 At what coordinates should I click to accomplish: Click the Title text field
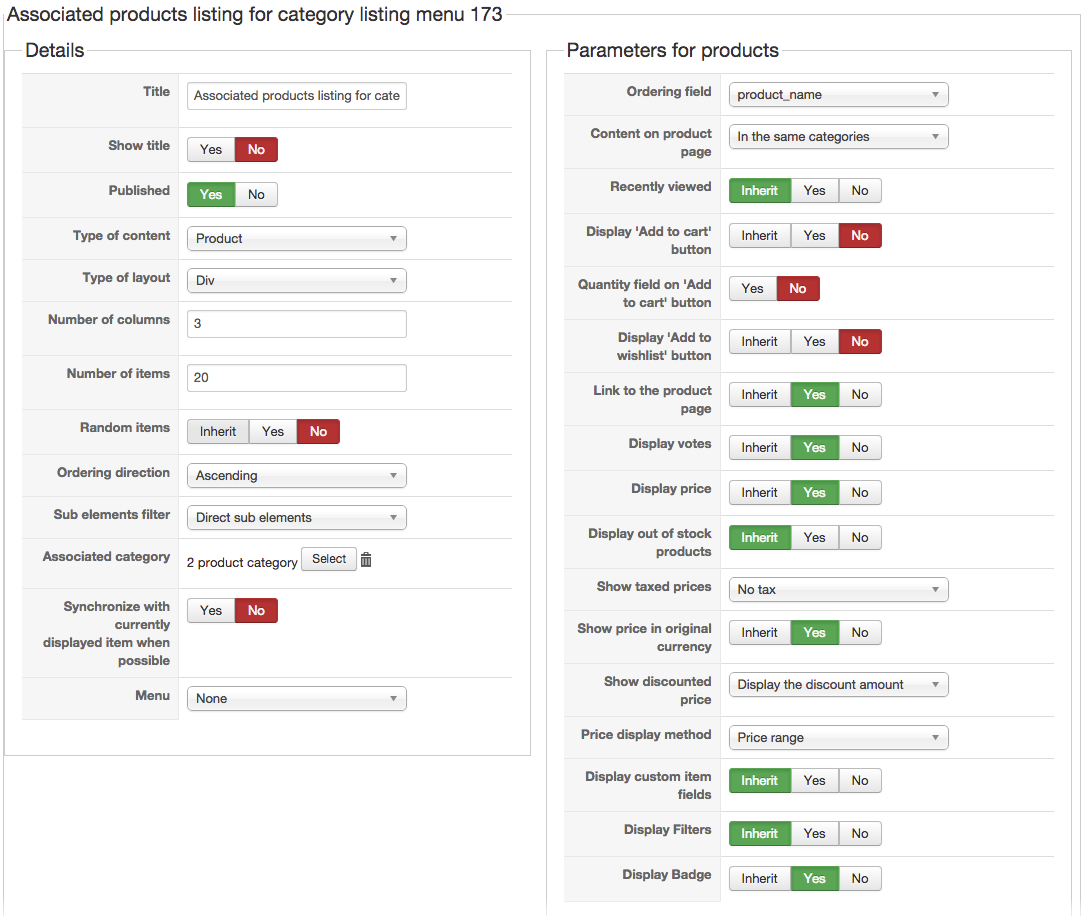click(x=296, y=95)
